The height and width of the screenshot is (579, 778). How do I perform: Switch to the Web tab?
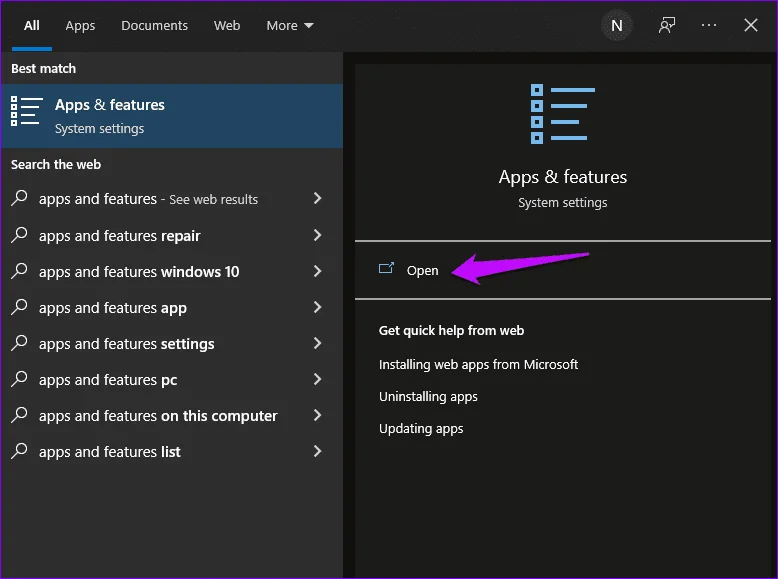pyautogui.click(x=227, y=25)
